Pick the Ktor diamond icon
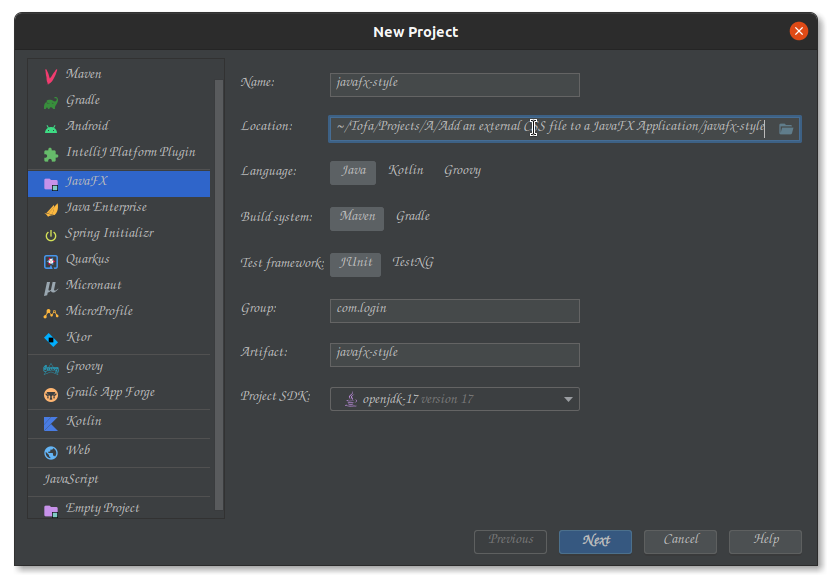 51,339
